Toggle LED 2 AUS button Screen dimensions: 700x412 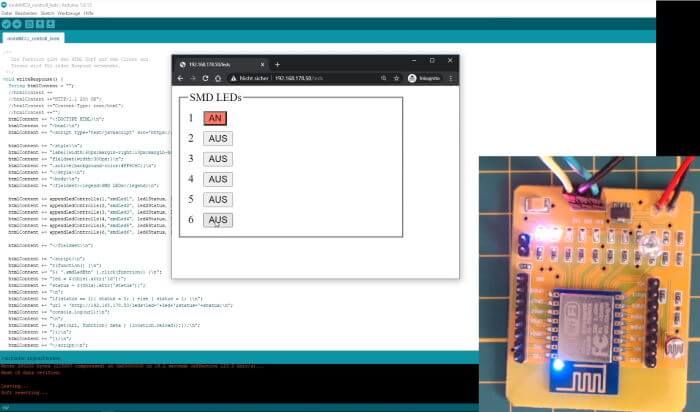click(x=218, y=138)
